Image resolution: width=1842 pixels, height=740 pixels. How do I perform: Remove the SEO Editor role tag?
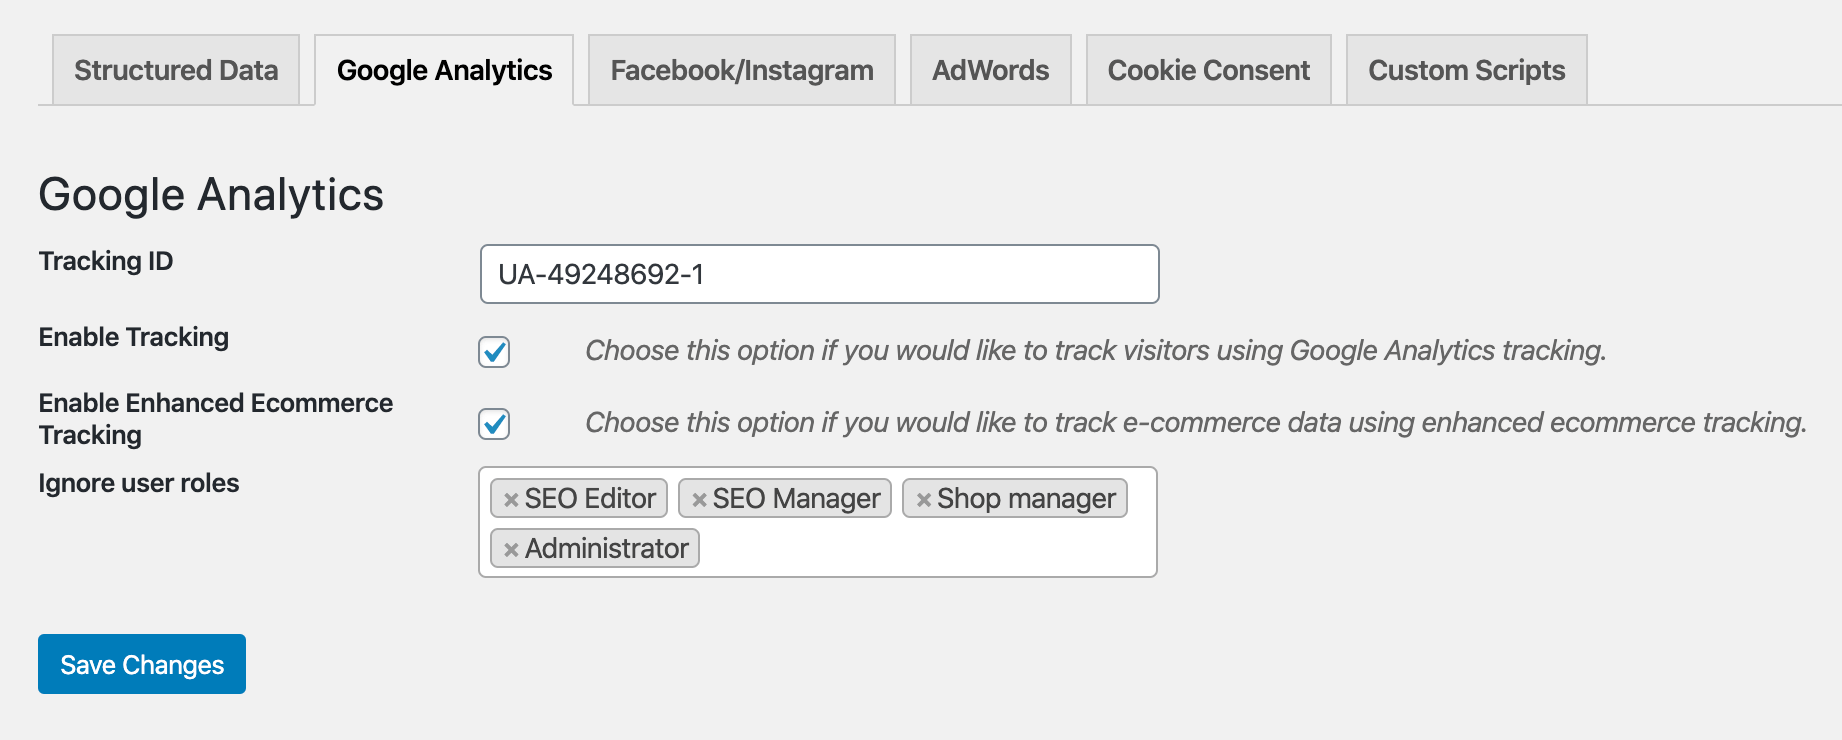(x=511, y=500)
